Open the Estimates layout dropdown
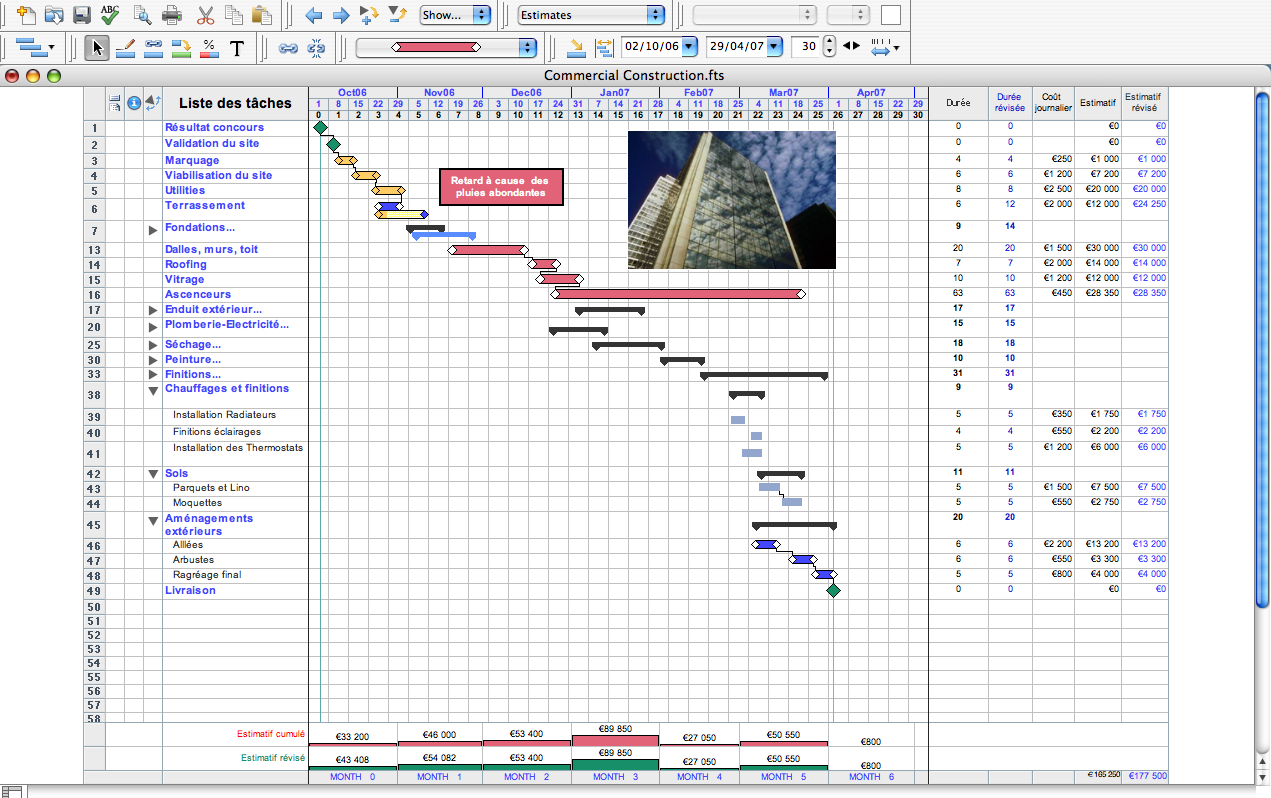The height and width of the screenshot is (798, 1271). pos(592,15)
